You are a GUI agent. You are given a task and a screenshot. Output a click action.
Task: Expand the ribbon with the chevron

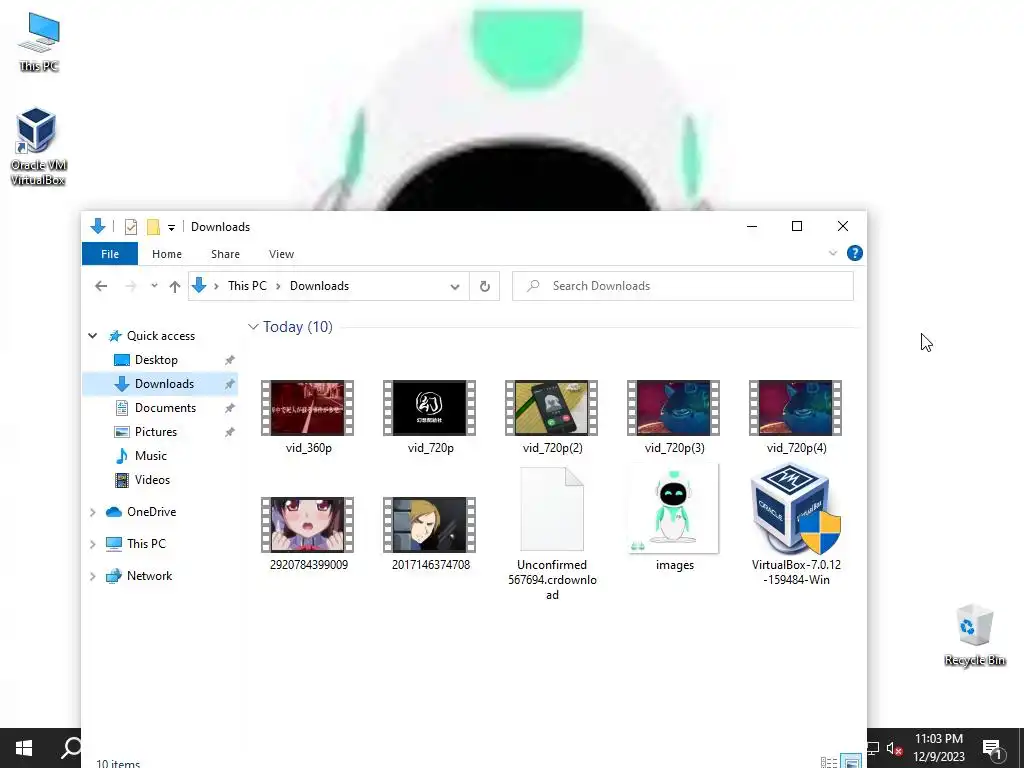coord(833,253)
